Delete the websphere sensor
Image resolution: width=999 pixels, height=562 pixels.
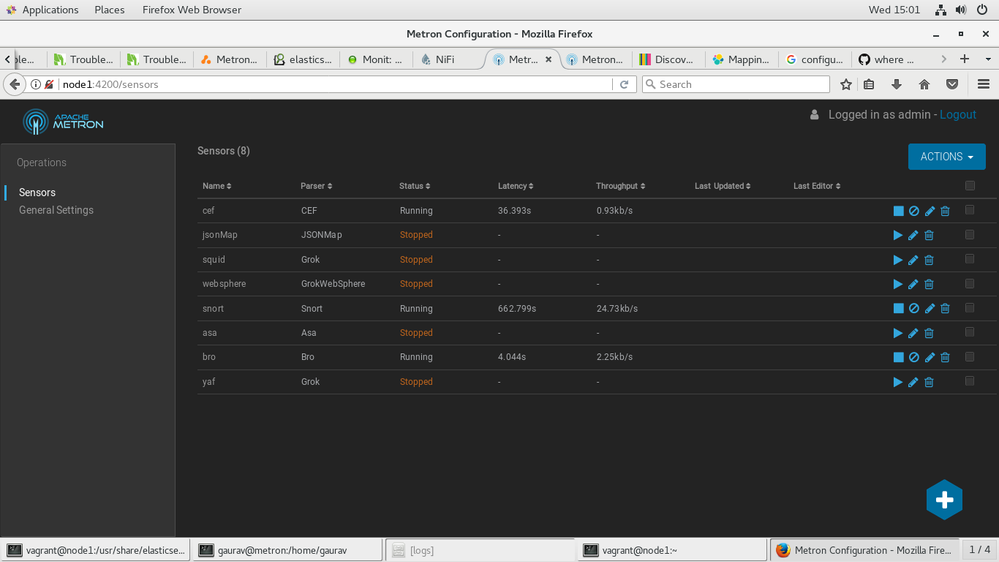pyautogui.click(x=929, y=284)
